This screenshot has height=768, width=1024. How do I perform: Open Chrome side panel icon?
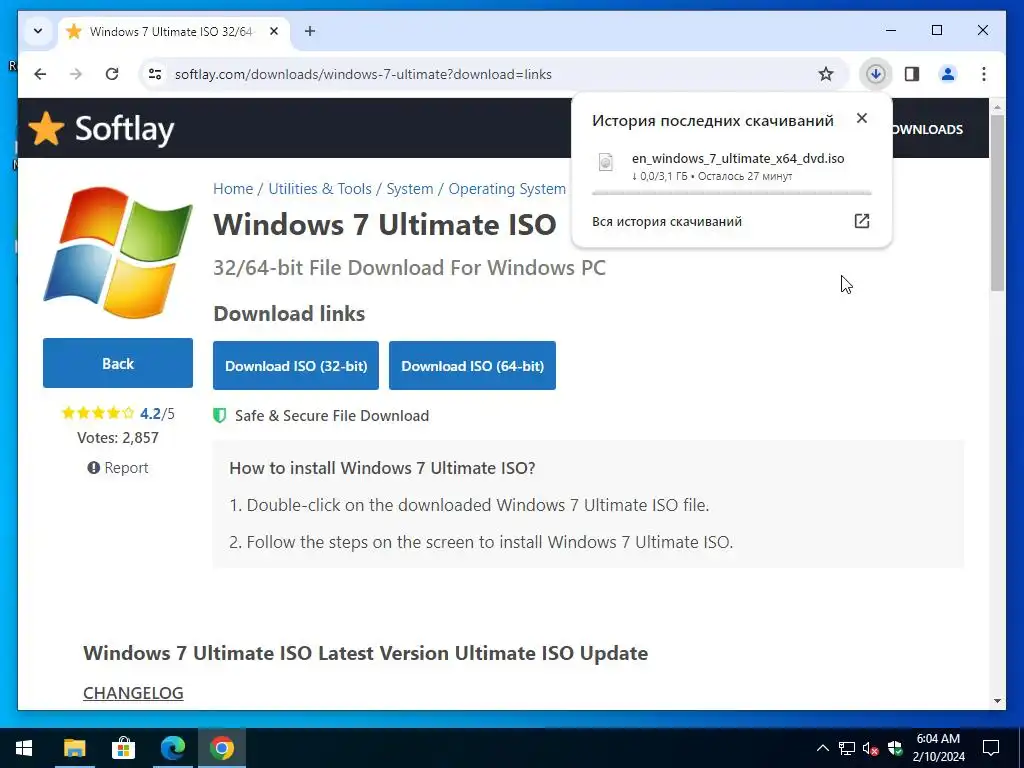tap(912, 74)
